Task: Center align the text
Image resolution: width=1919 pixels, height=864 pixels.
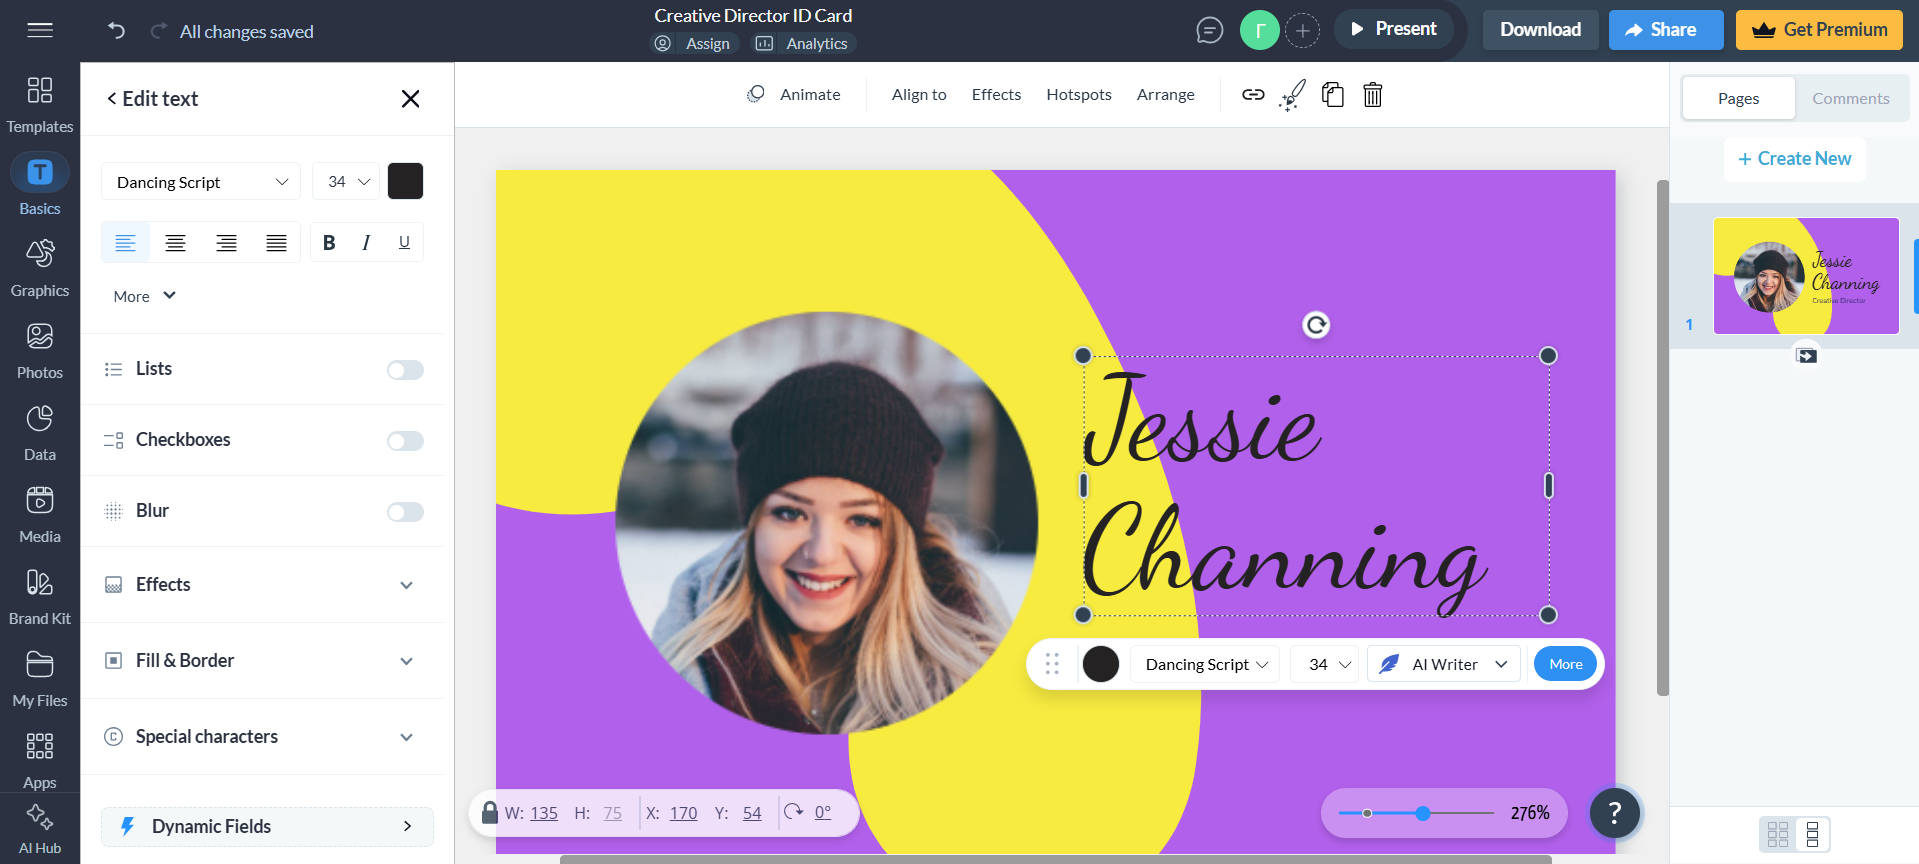Action: click(176, 243)
